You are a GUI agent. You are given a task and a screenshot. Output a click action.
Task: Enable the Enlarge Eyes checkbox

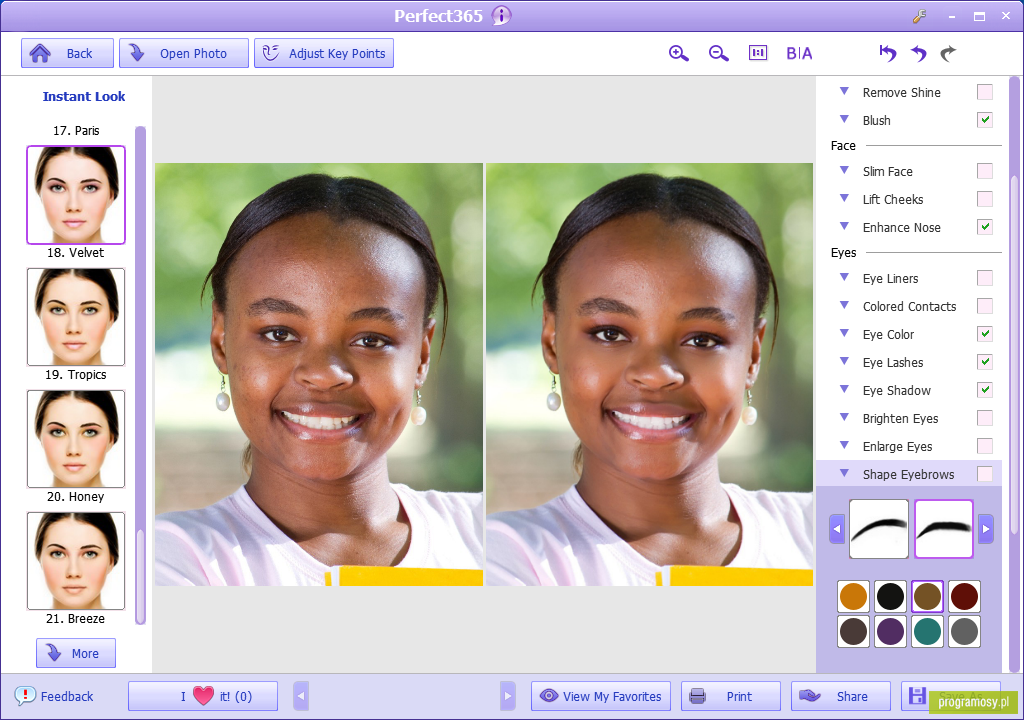click(x=985, y=446)
